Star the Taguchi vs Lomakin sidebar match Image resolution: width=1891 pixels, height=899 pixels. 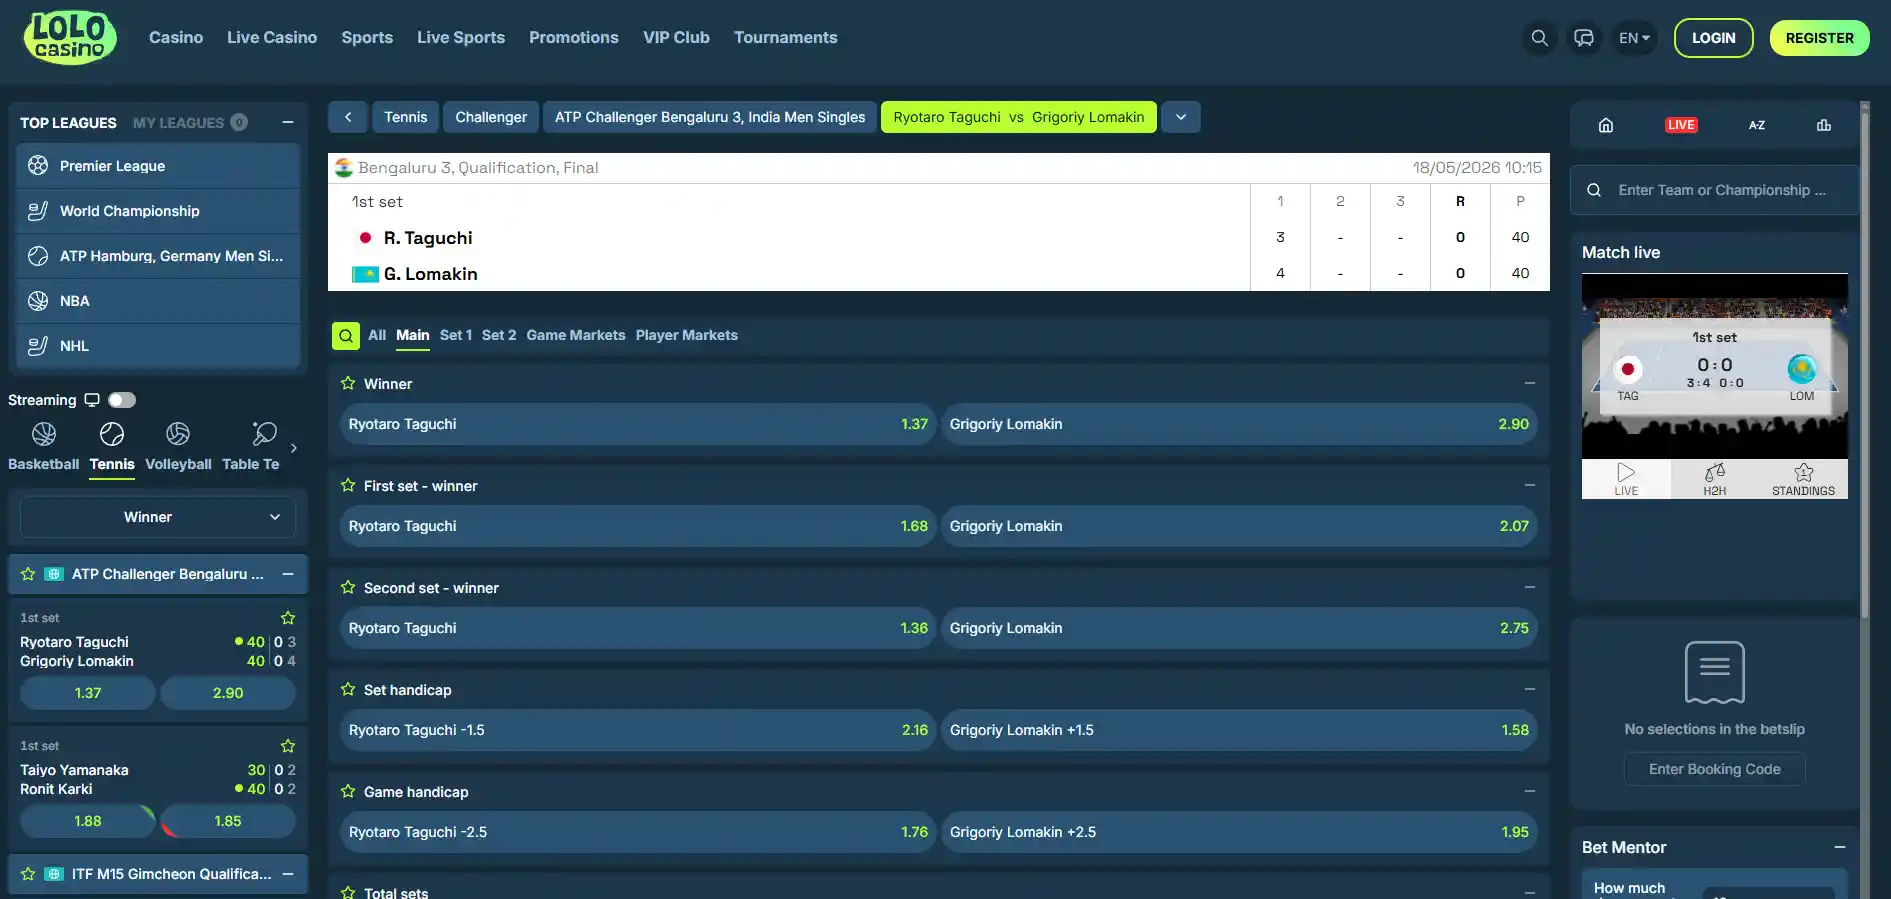coord(288,618)
